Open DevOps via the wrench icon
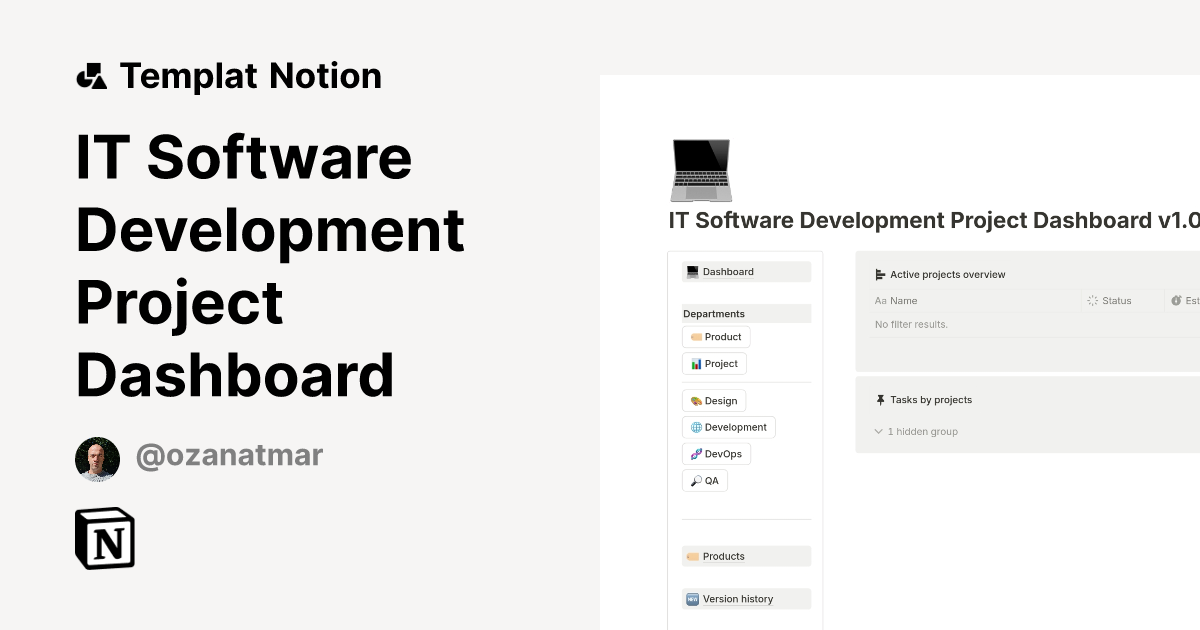Screen dimensions: 1200x630 coord(696,453)
